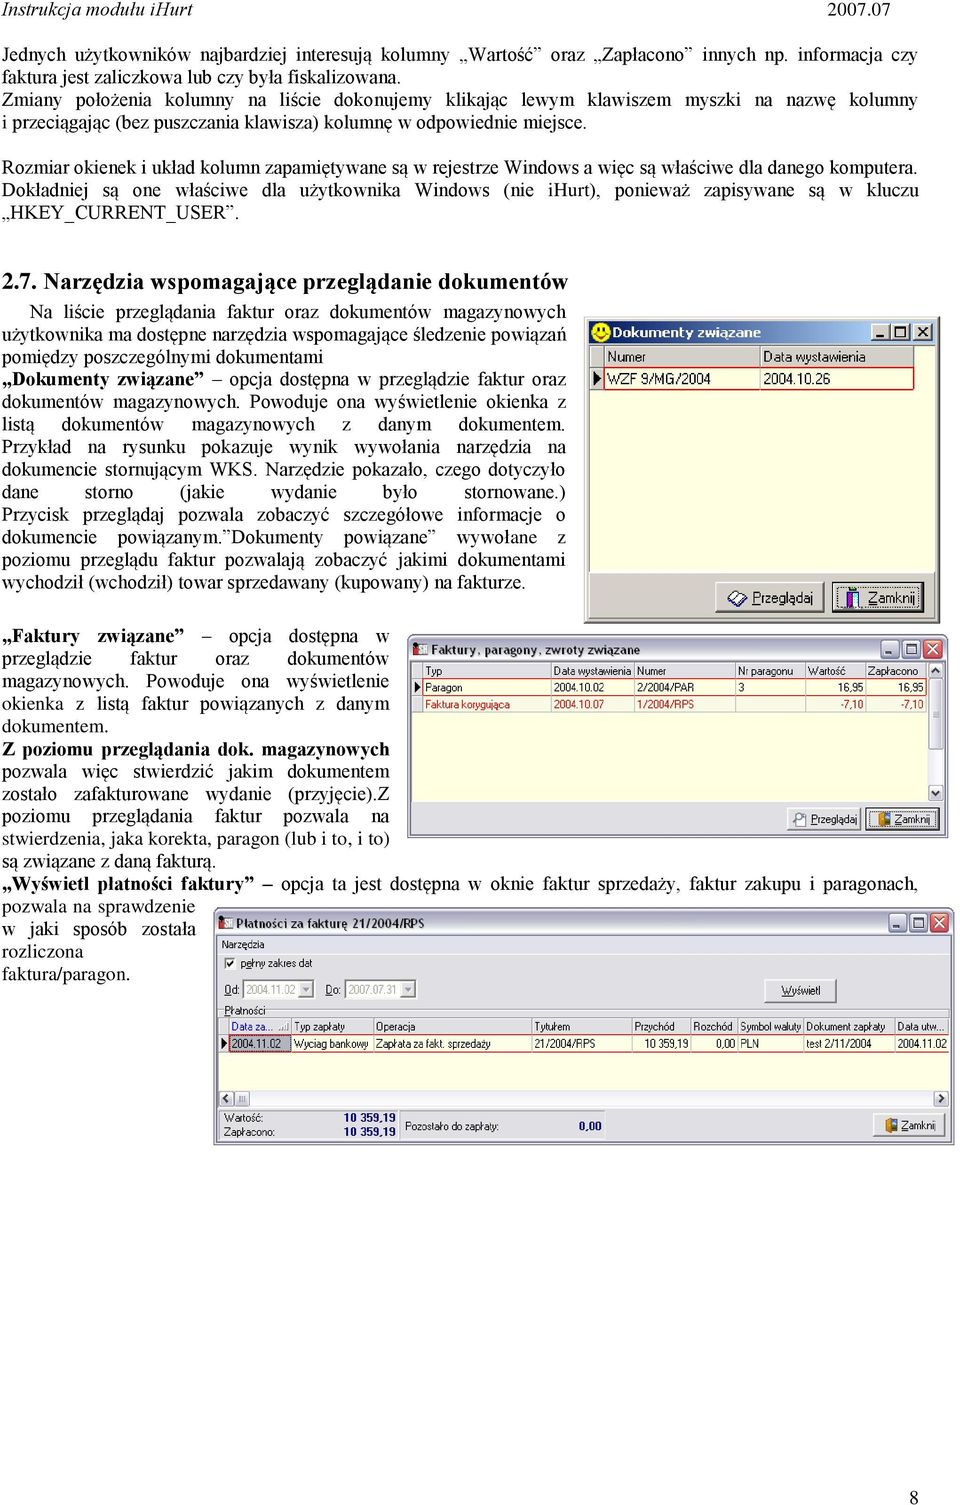
Task: Click Zamknij in Faktury, paragony, zwroty związane
Action: click(x=904, y=819)
